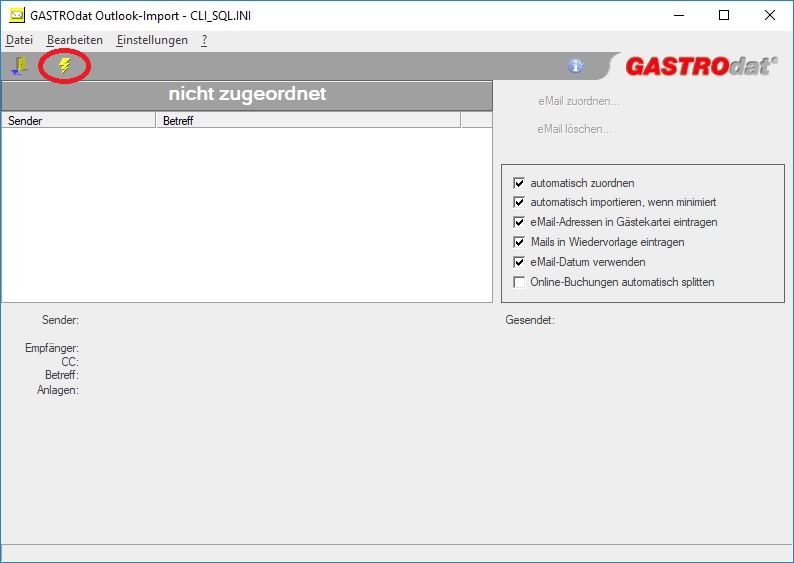Click eMail löschen... button
Image resolution: width=794 pixels, height=563 pixels.
click(574, 129)
